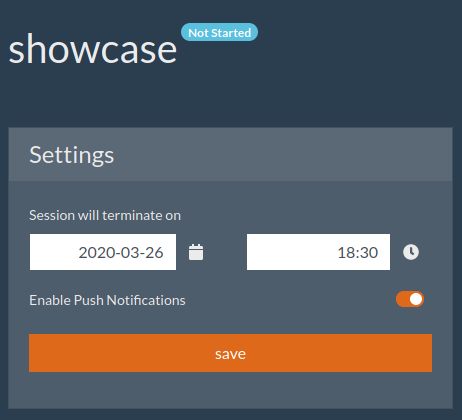Pick a new time via clock icon
462x420 pixels.
pos(411,252)
